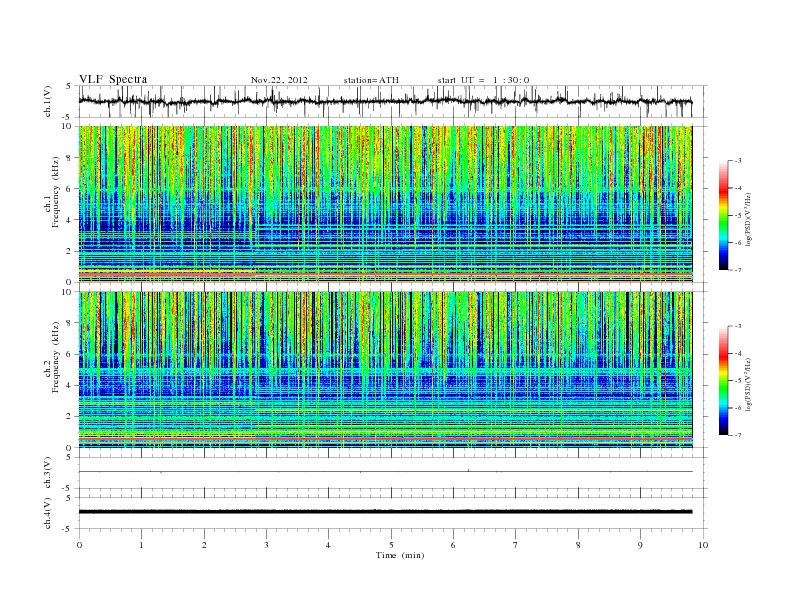The width and height of the screenshot is (792, 612).
Task: Select the ch.2 colorbar "log(PSD)(V²/Hz)" label
Action: (749, 383)
